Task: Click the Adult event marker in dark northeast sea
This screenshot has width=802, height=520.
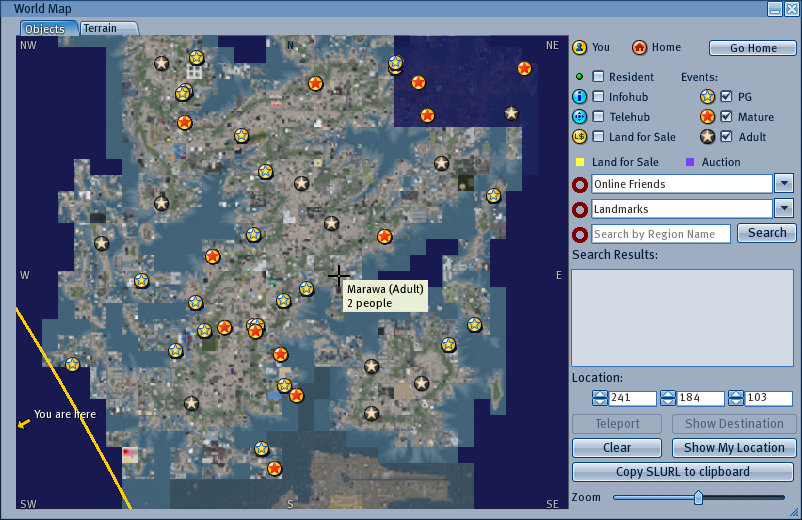Action: tap(511, 114)
